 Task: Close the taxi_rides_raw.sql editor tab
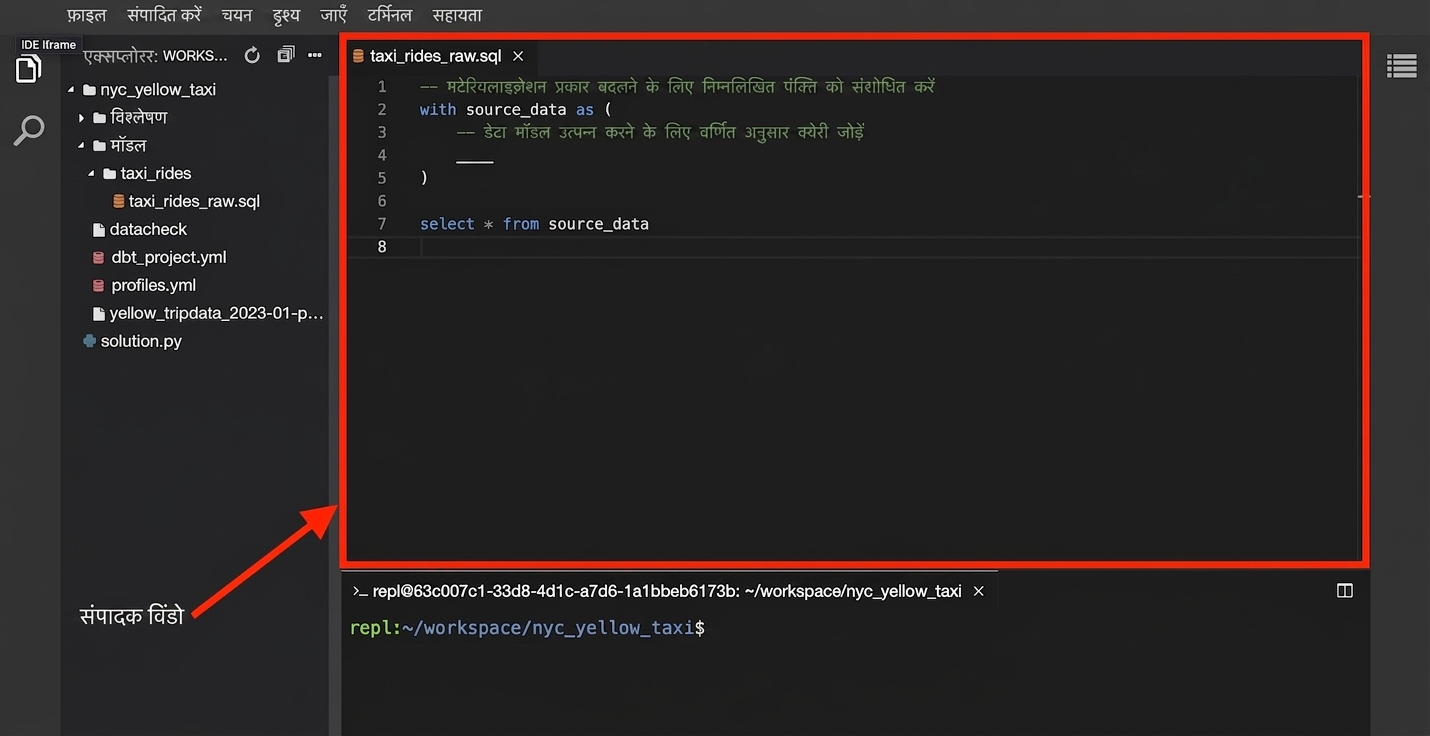[518, 56]
